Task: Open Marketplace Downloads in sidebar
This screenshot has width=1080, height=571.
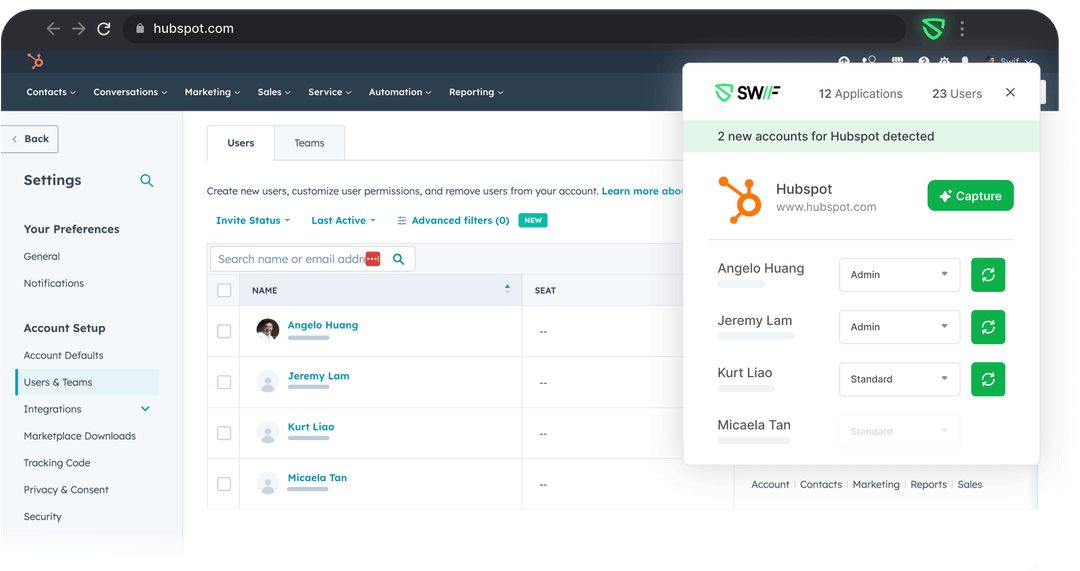Action: click(79, 436)
